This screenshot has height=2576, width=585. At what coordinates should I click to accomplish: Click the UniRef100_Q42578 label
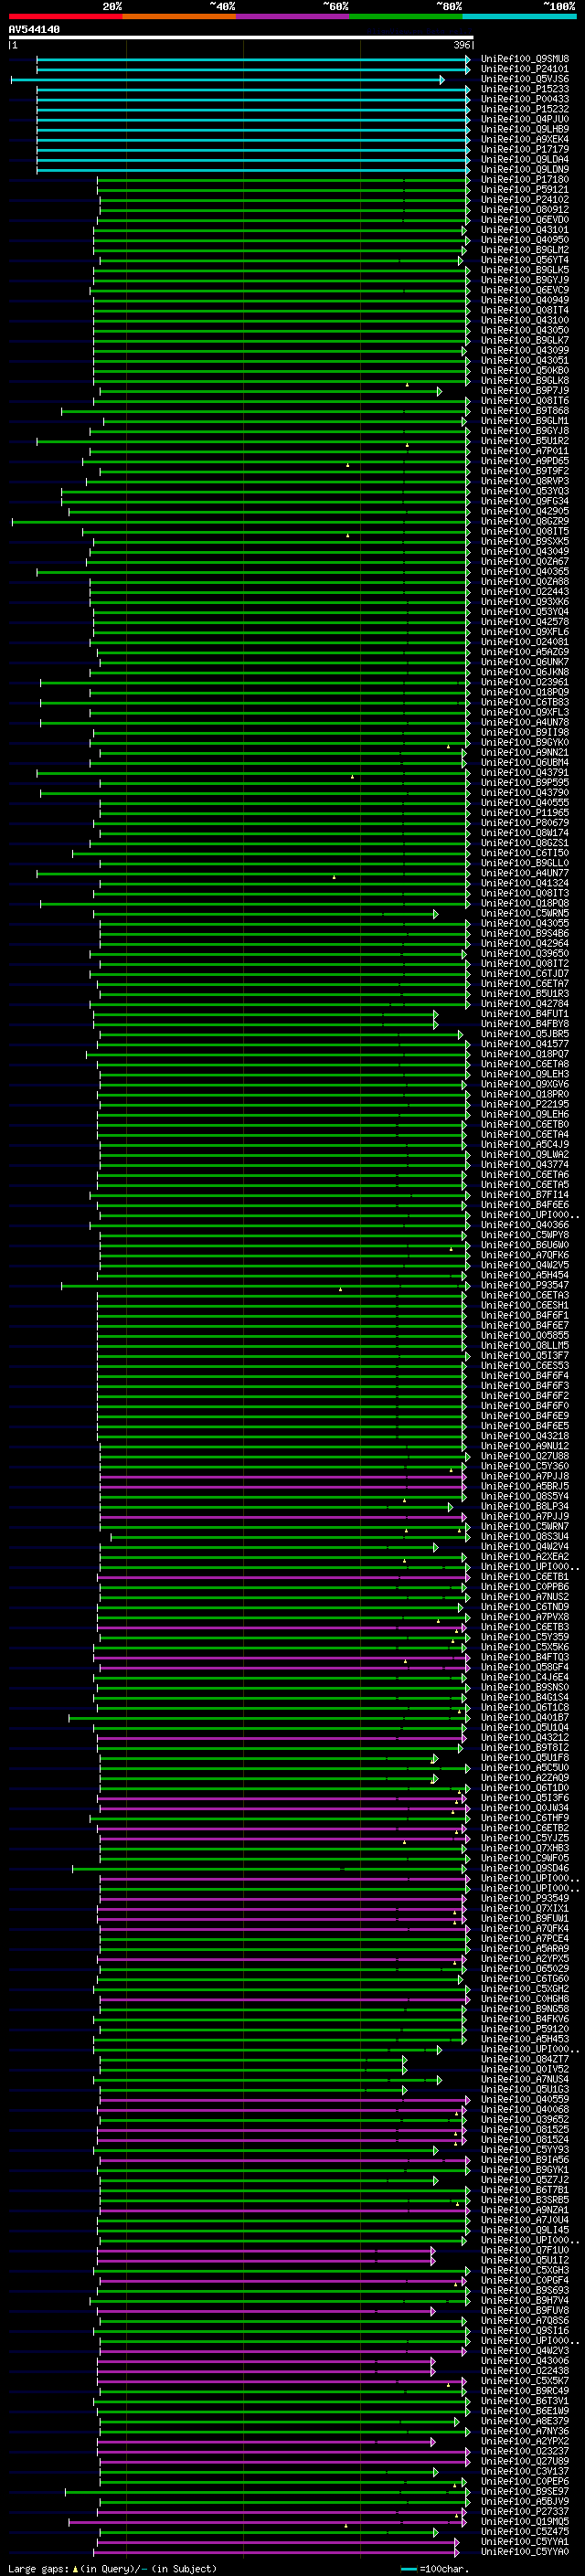(x=524, y=622)
